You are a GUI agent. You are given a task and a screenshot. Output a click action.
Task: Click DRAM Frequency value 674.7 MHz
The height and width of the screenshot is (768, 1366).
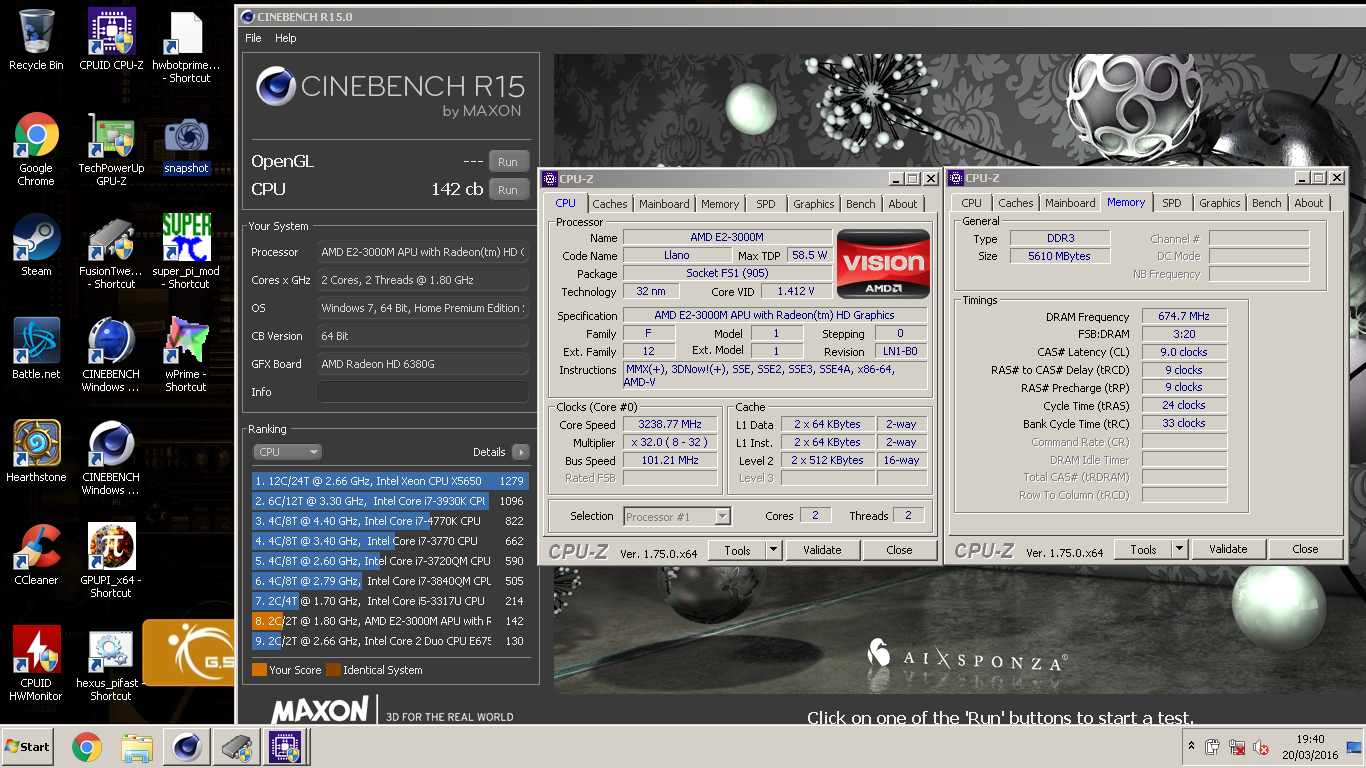(x=1185, y=316)
